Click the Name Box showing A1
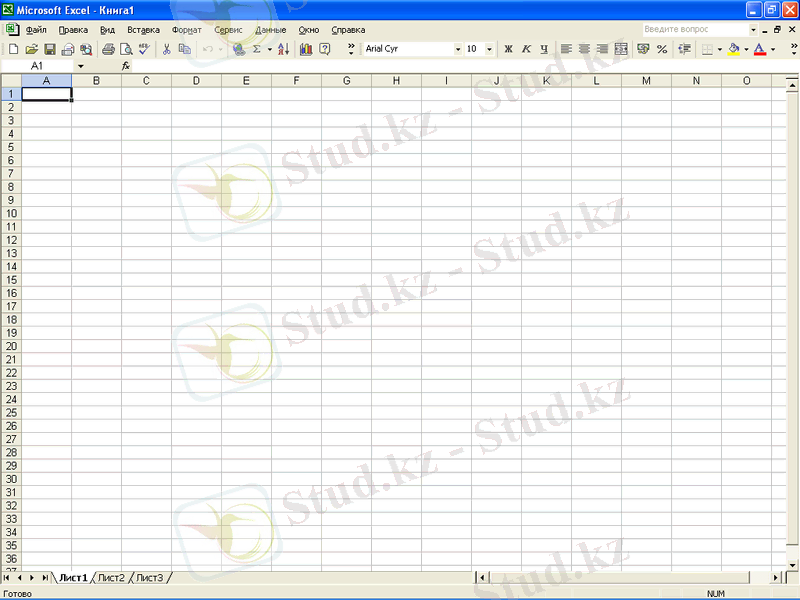Screen dimensions: 800x600 (x=38, y=66)
